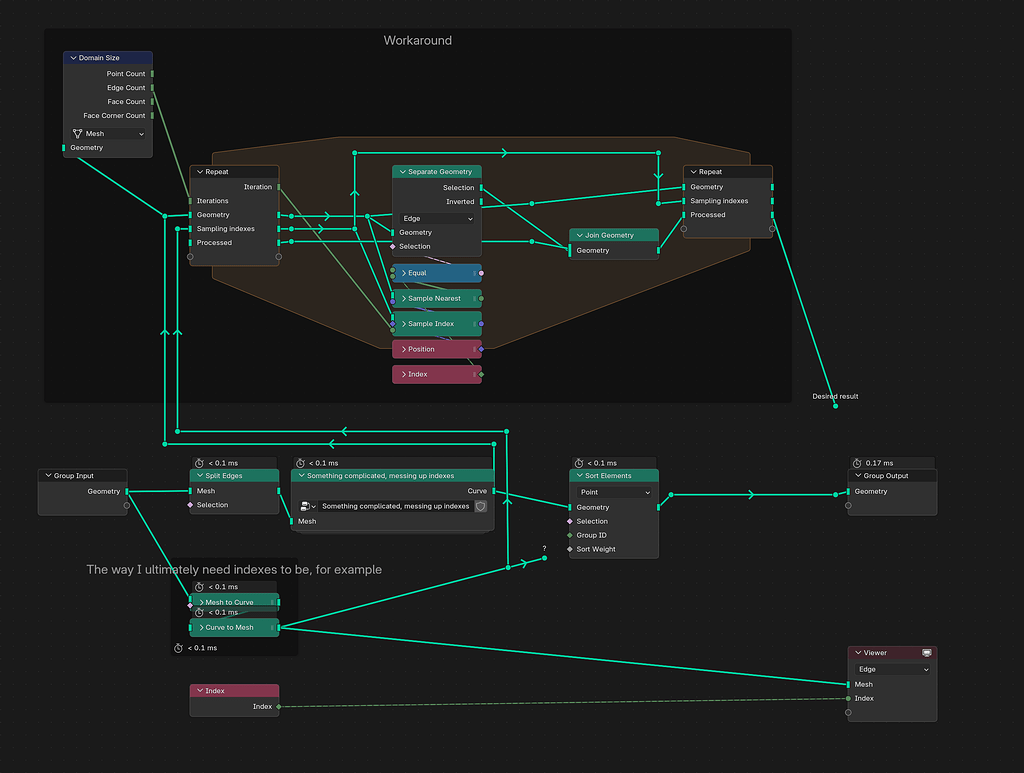Click Face Corner Count output socket
This screenshot has height=773, width=1024.
point(152,116)
